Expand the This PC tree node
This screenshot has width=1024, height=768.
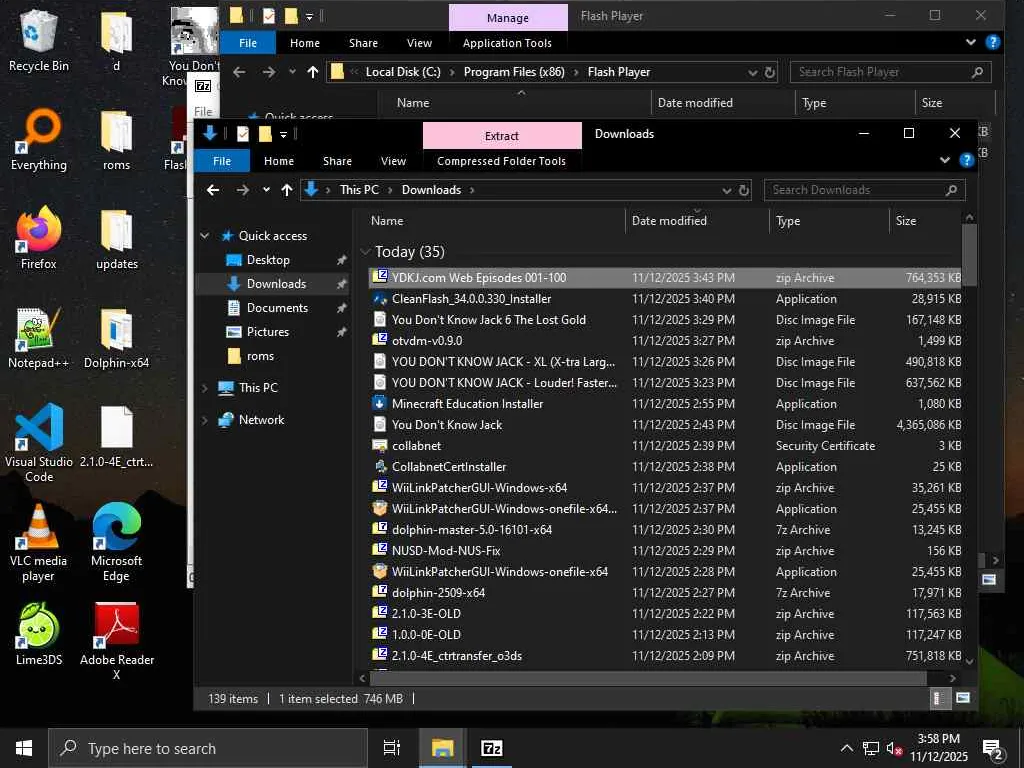click(x=205, y=388)
